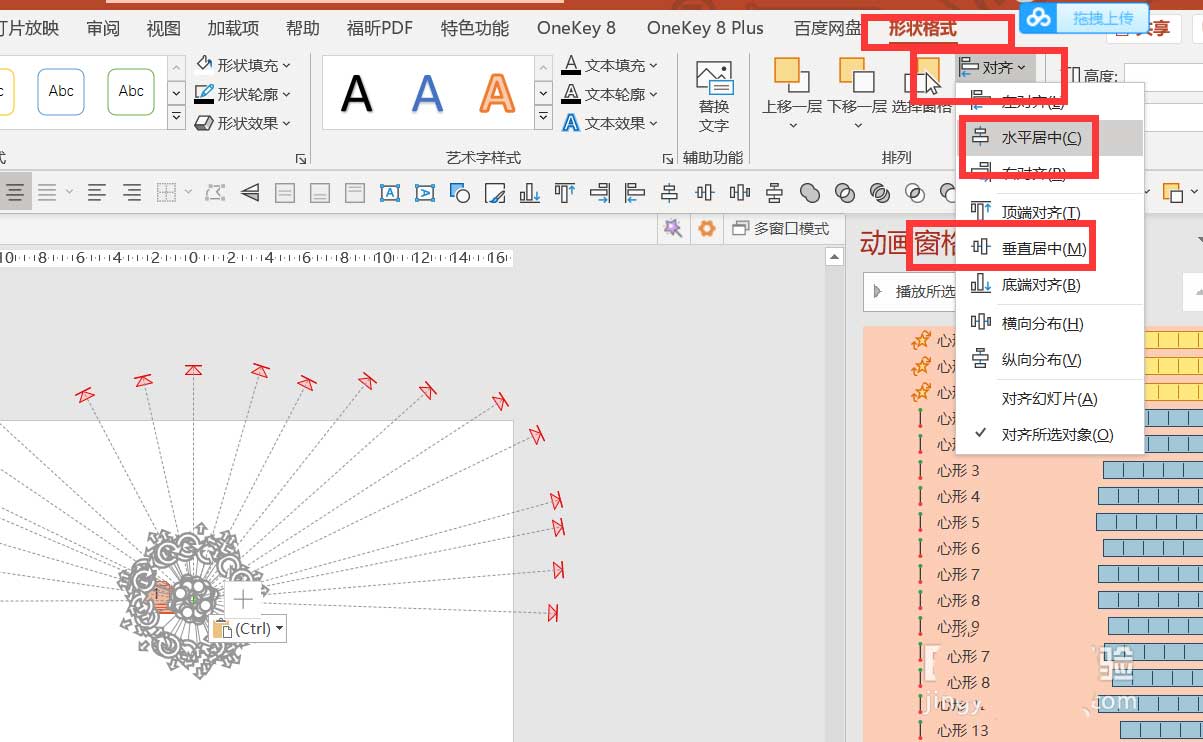Screen dimensions: 1203x742
Task: Open the 形状效果 dropdown
Action: (x=243, y=123)
